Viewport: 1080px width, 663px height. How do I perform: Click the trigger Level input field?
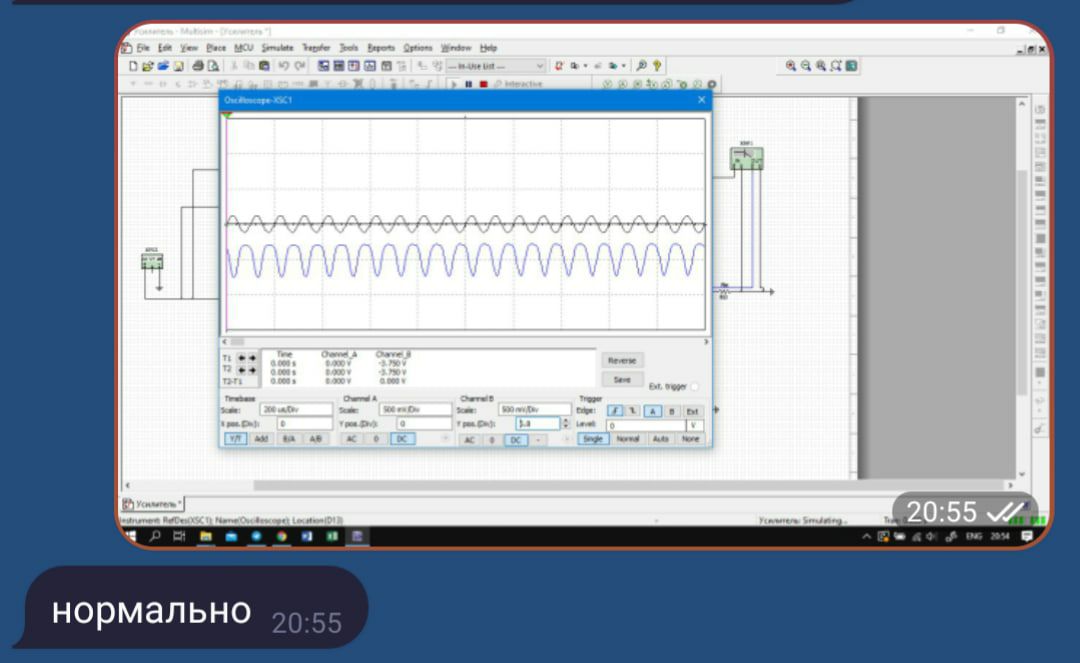[x=645, y=425]
